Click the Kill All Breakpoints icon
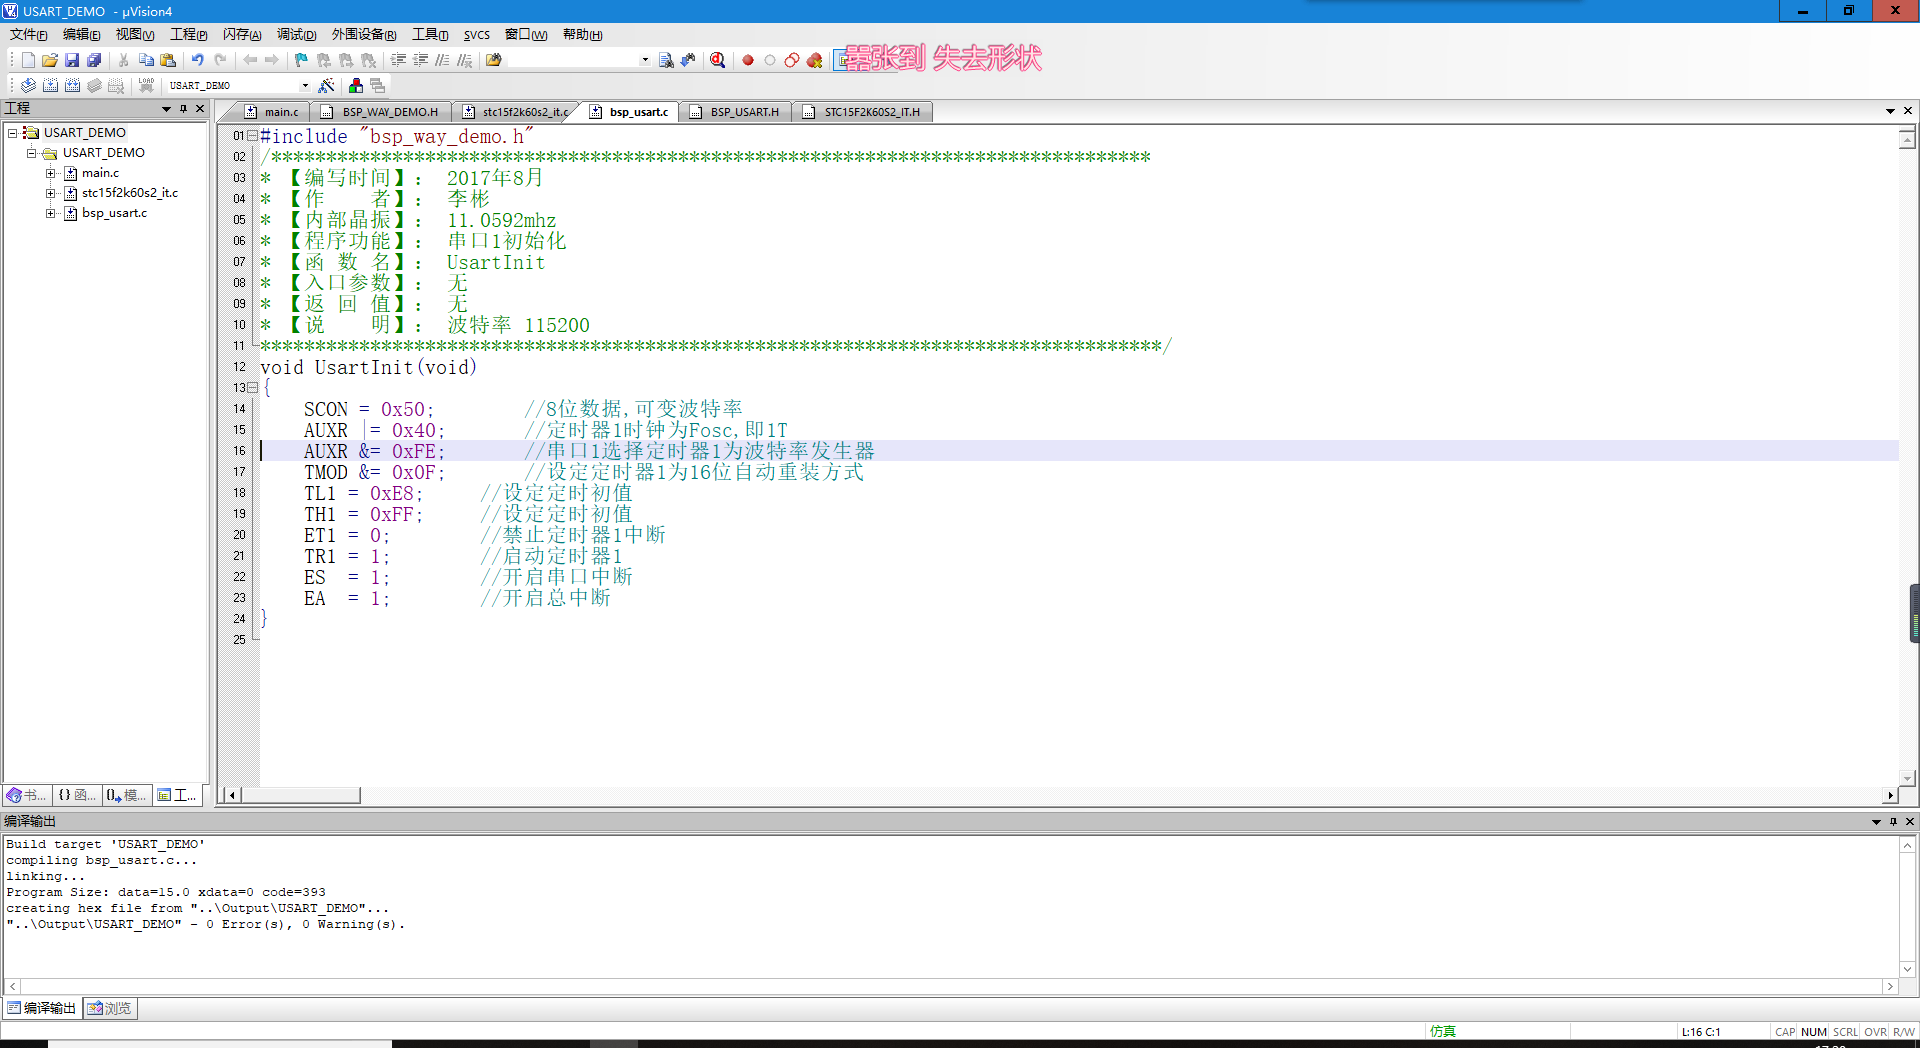The height and width of the screenshot is (1048, 1920). tap(813, 60)
